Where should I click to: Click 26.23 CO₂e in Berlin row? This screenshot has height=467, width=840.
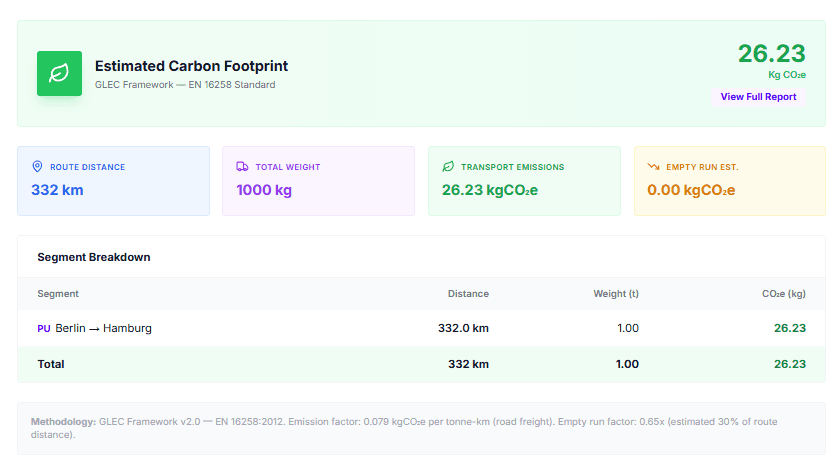(x=790, y=328)
